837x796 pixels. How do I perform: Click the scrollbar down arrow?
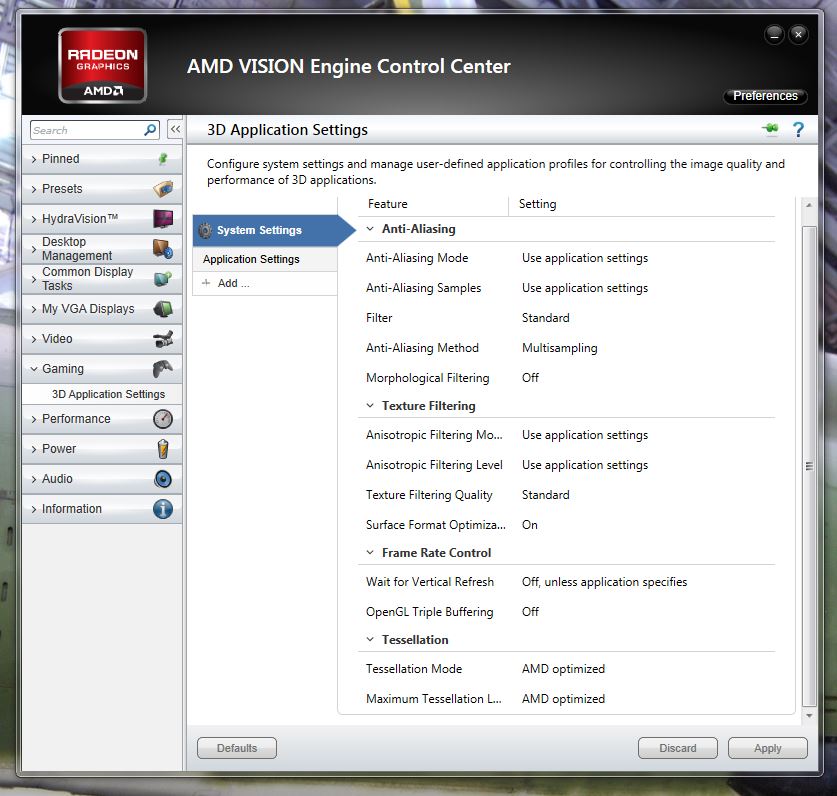(809, 715)
